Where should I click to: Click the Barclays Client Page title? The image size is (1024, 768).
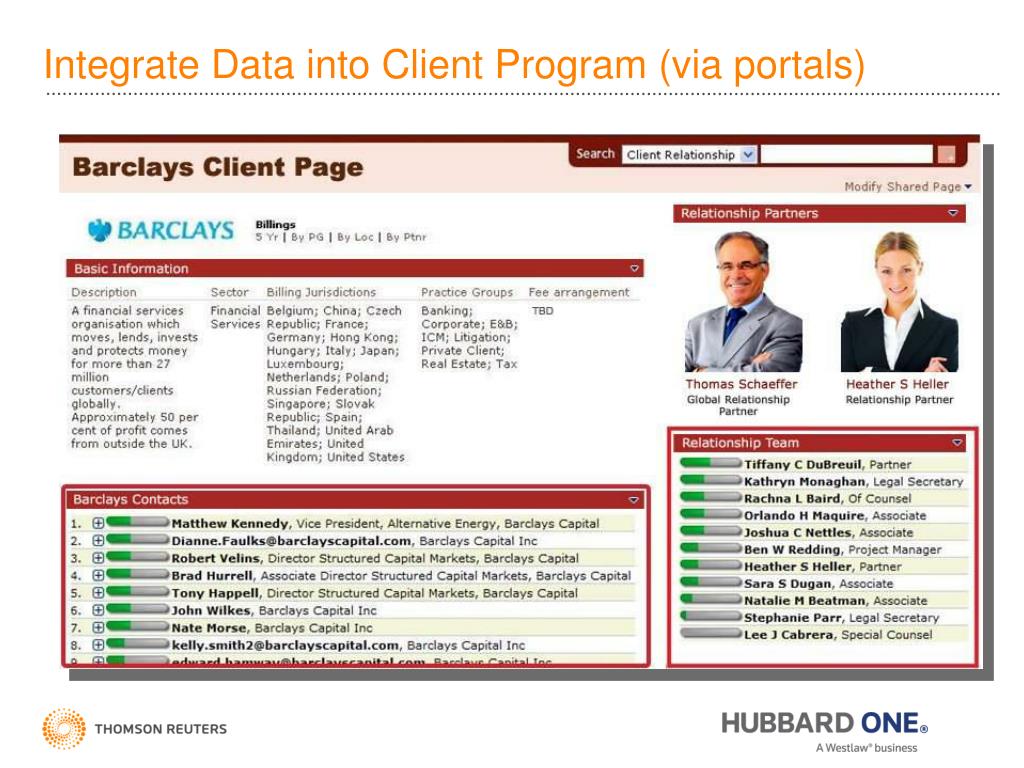(217, 167)
